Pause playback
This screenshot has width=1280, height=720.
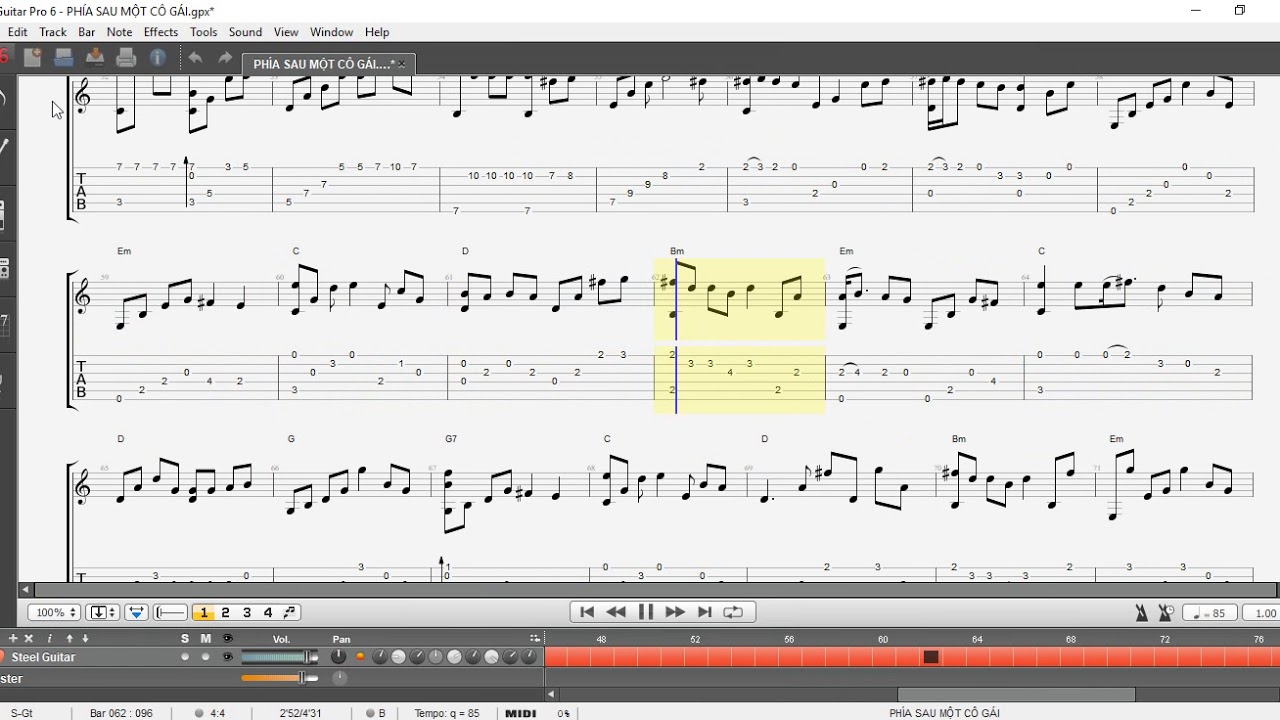(x=646, y=612)
